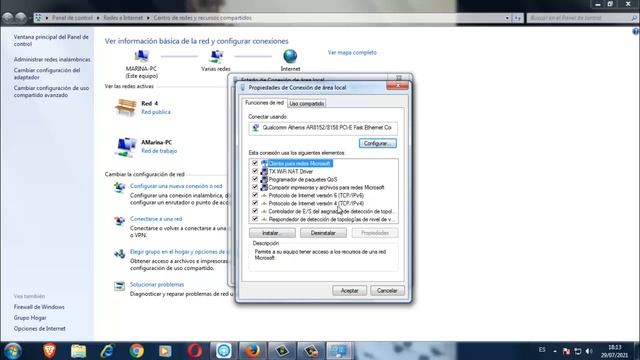
Task: Open Firefox from taskbar
Action: click(252, 351)
